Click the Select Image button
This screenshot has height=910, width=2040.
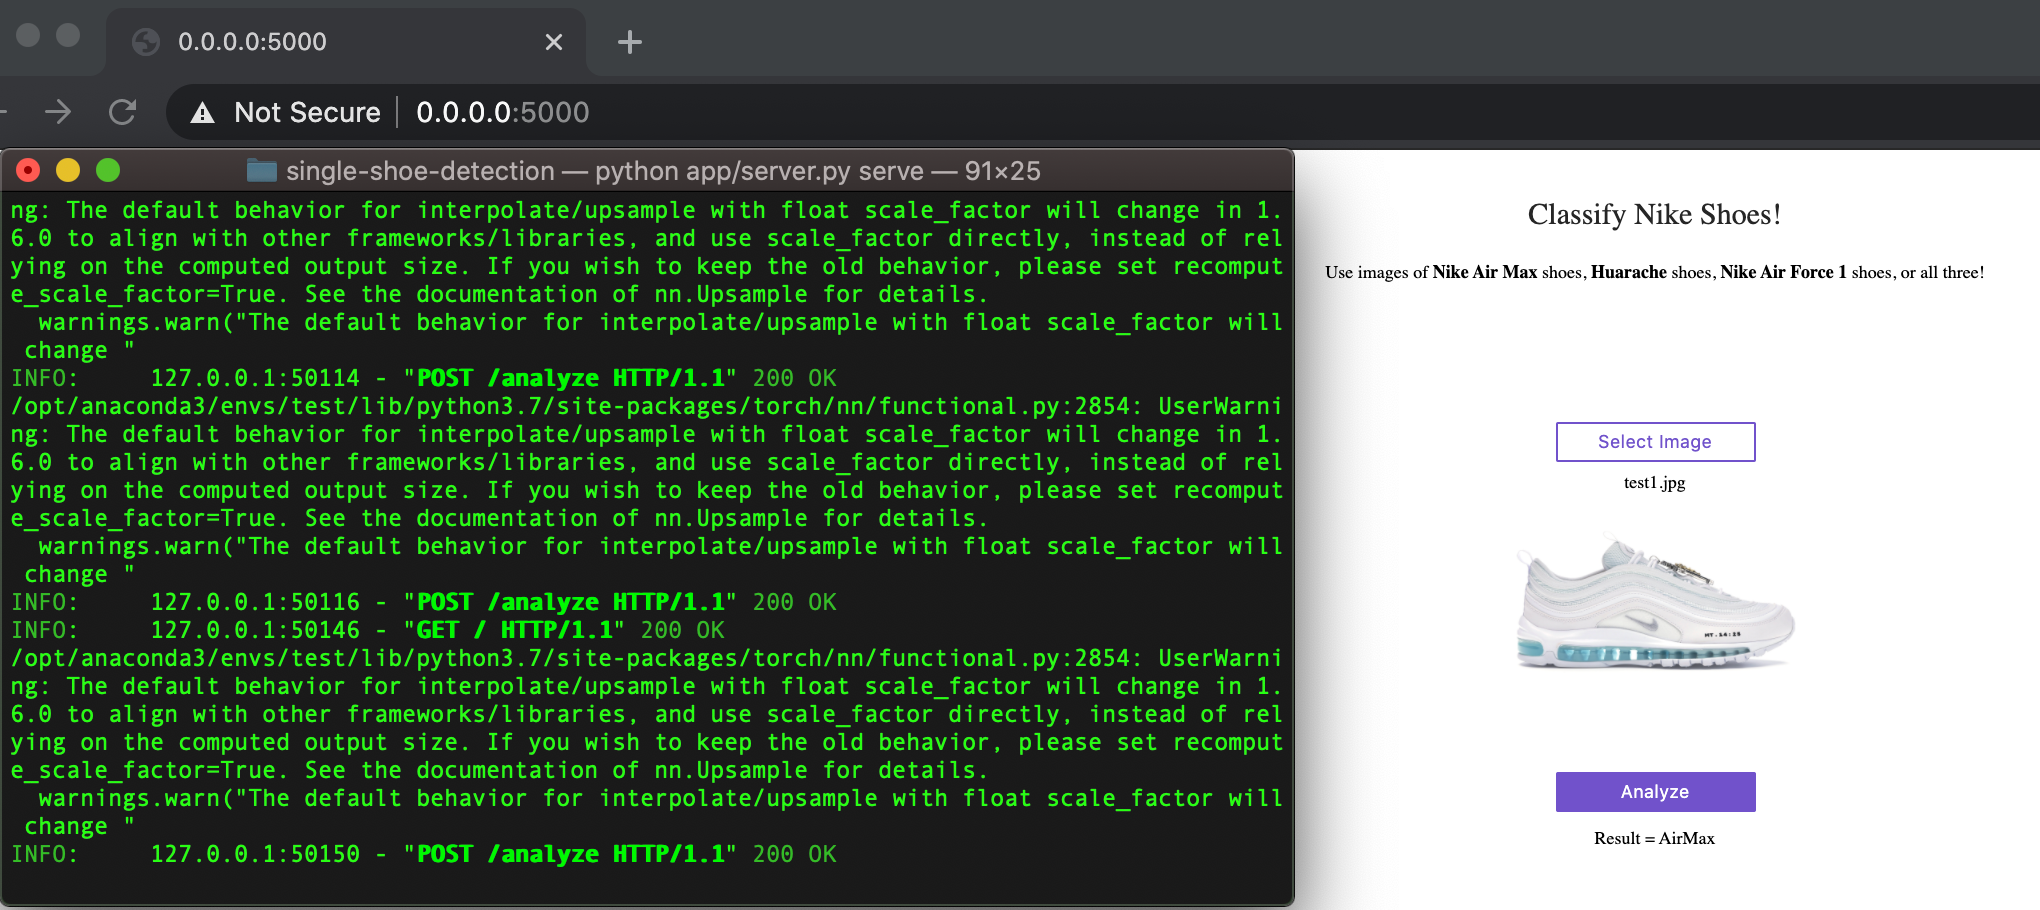pos(1655,442)
